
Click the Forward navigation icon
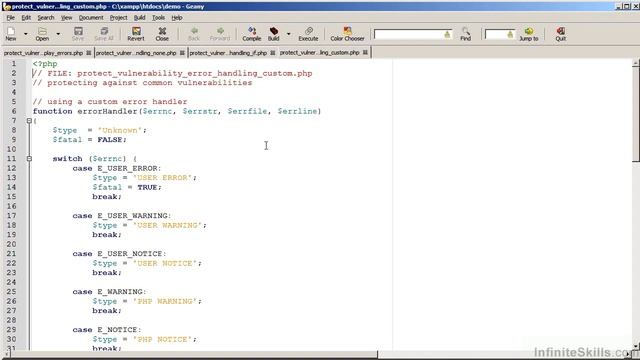coord(220,33)
